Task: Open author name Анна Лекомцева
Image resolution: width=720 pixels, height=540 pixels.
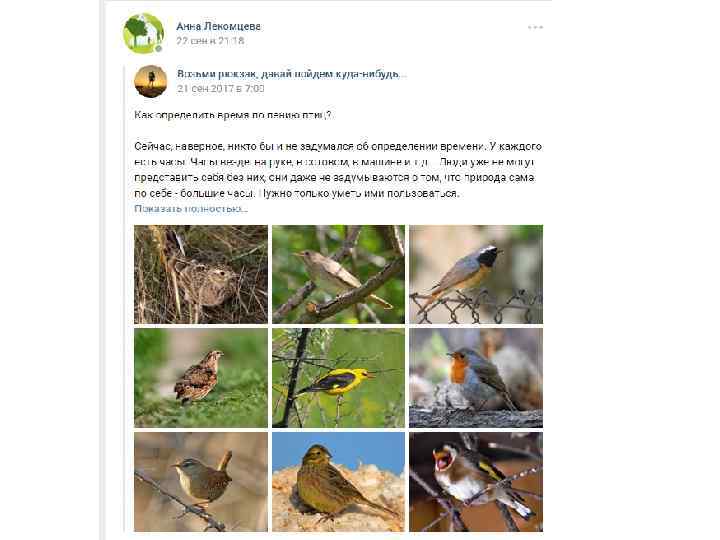Action: [218, 25]
